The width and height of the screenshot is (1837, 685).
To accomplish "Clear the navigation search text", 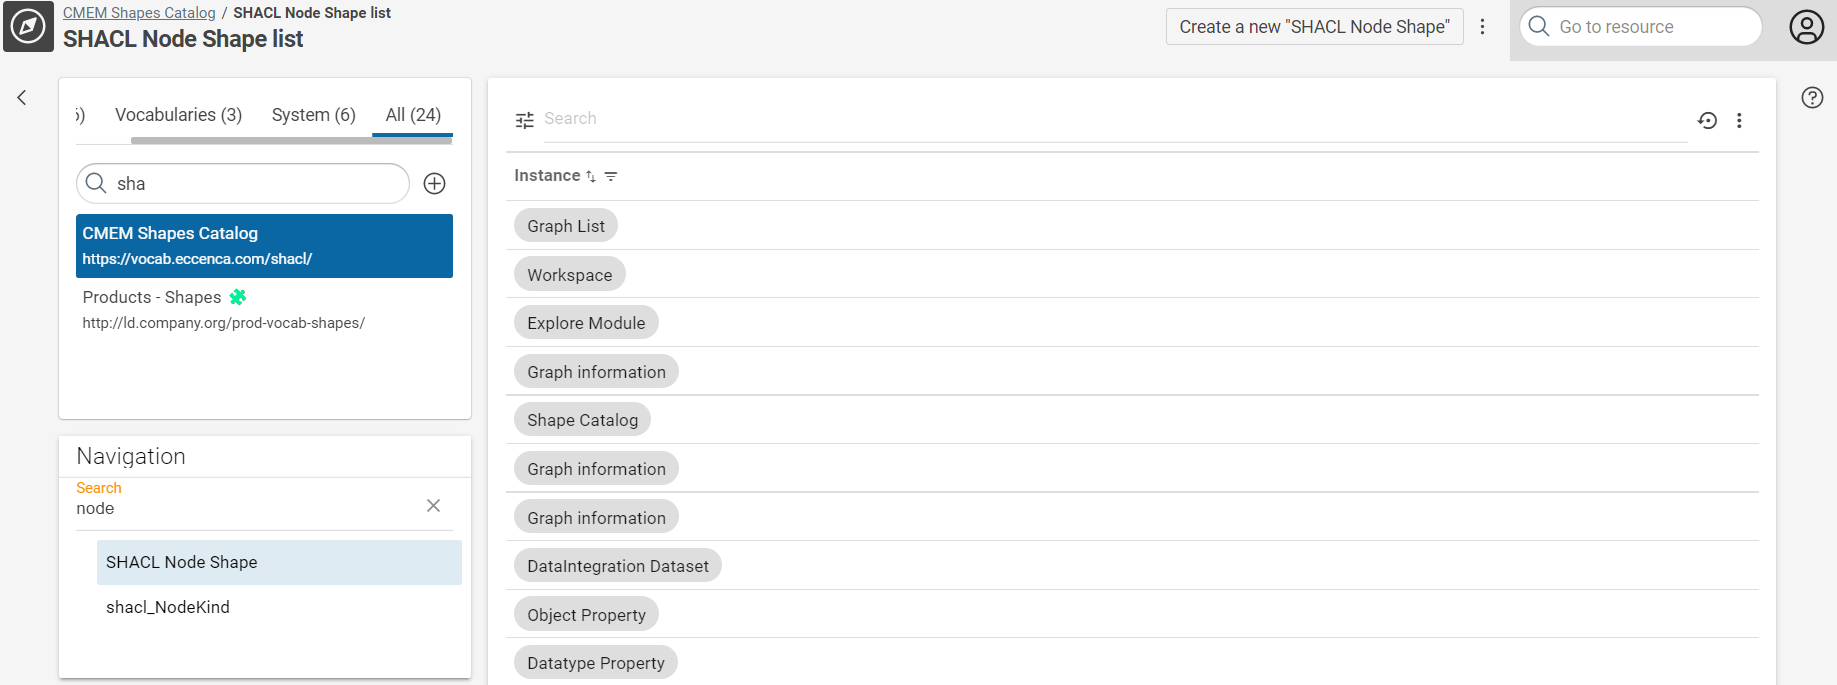I will click(x=433, y=506).
